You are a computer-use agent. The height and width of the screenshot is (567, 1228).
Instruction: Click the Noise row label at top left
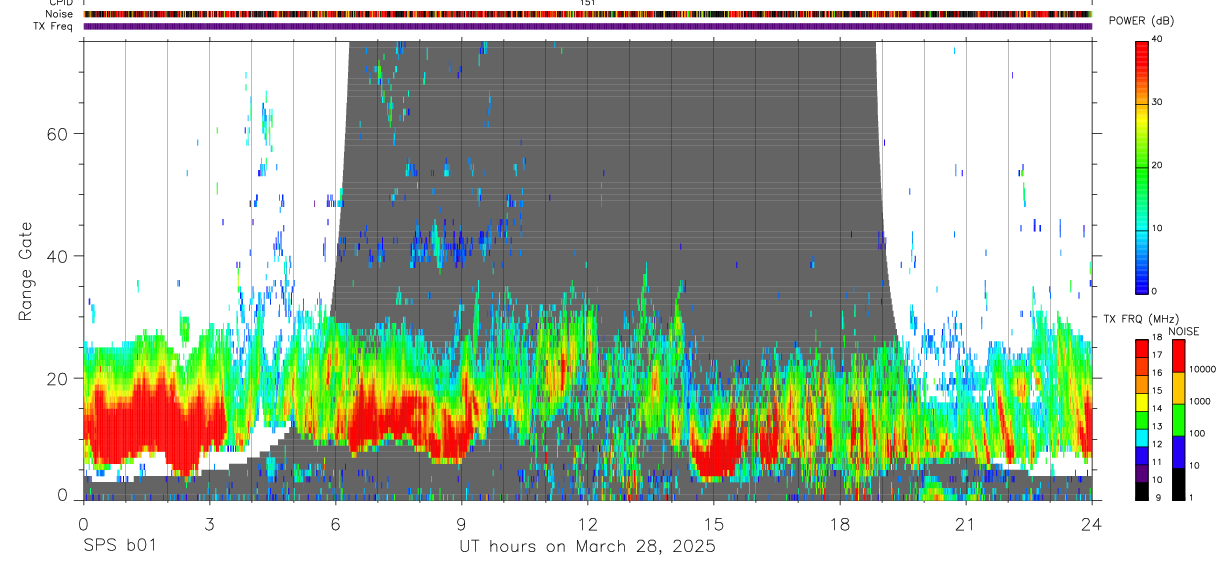pyautogui.click(x=60, y=14)
